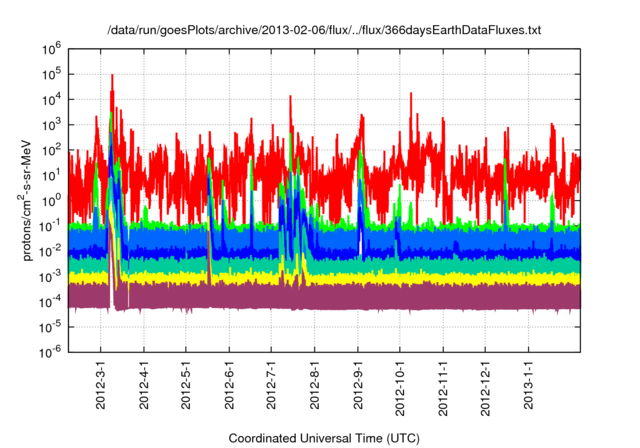Image resolution: width=640 pixels, height=448 pixels.
Task: Click the y-axis tick label 10^0
Action: 53,199
